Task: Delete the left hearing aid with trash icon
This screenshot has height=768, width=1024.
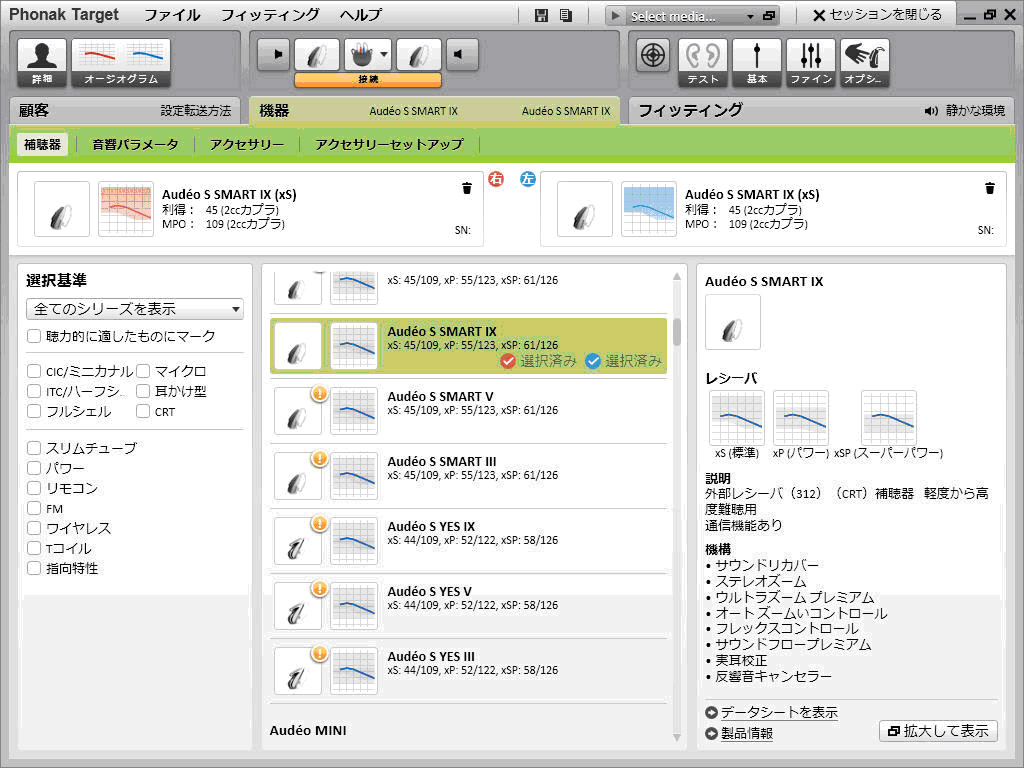Action: (990, 188)
